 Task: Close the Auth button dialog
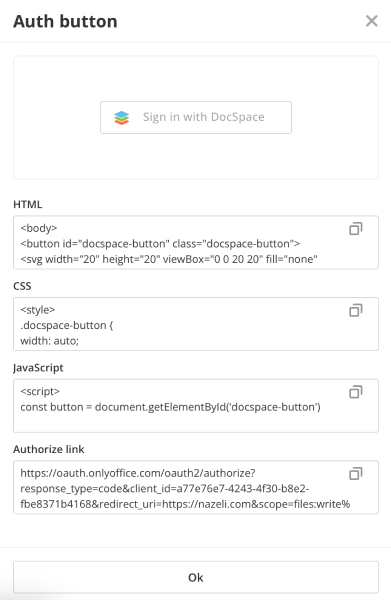[x=371, y=21]
